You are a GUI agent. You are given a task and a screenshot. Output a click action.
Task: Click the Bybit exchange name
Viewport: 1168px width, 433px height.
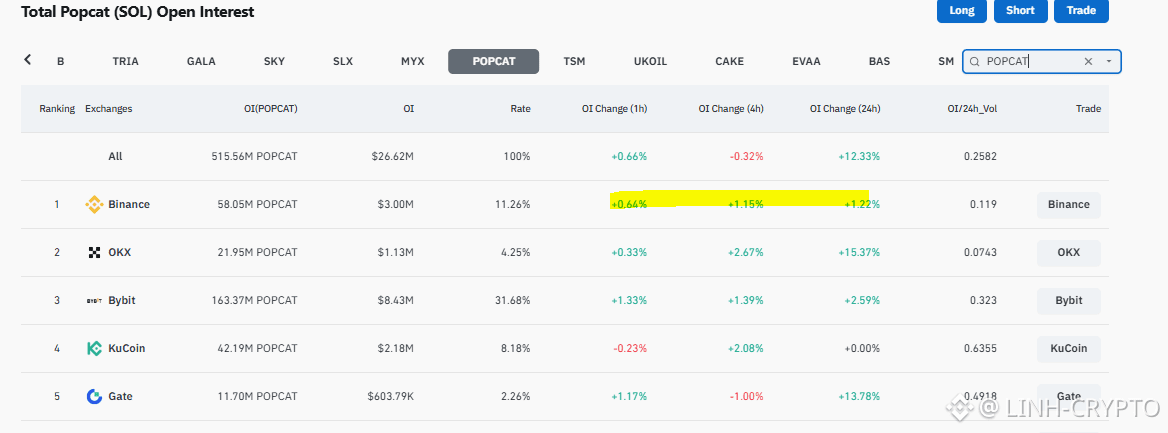click(121, 301)
